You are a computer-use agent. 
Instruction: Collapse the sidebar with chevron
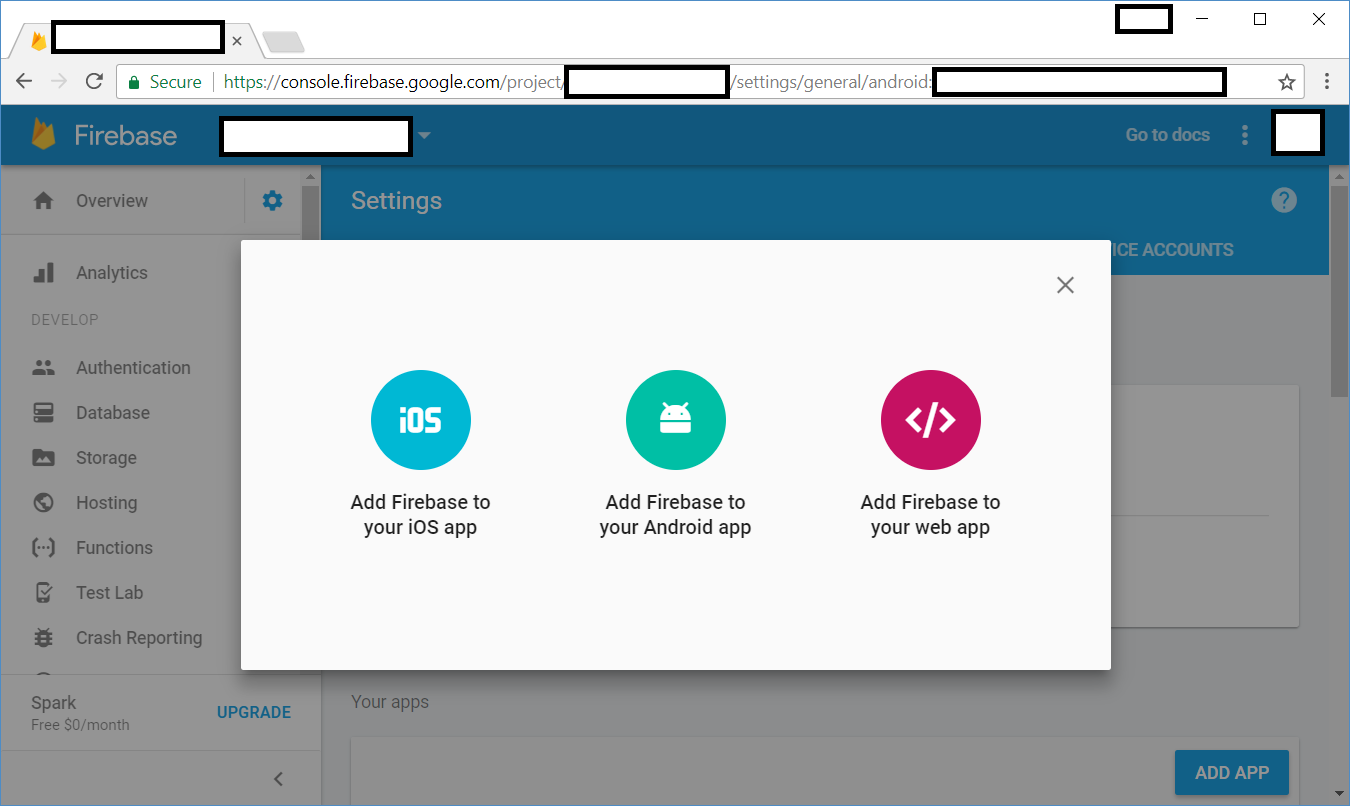click(x=279, y=779)
